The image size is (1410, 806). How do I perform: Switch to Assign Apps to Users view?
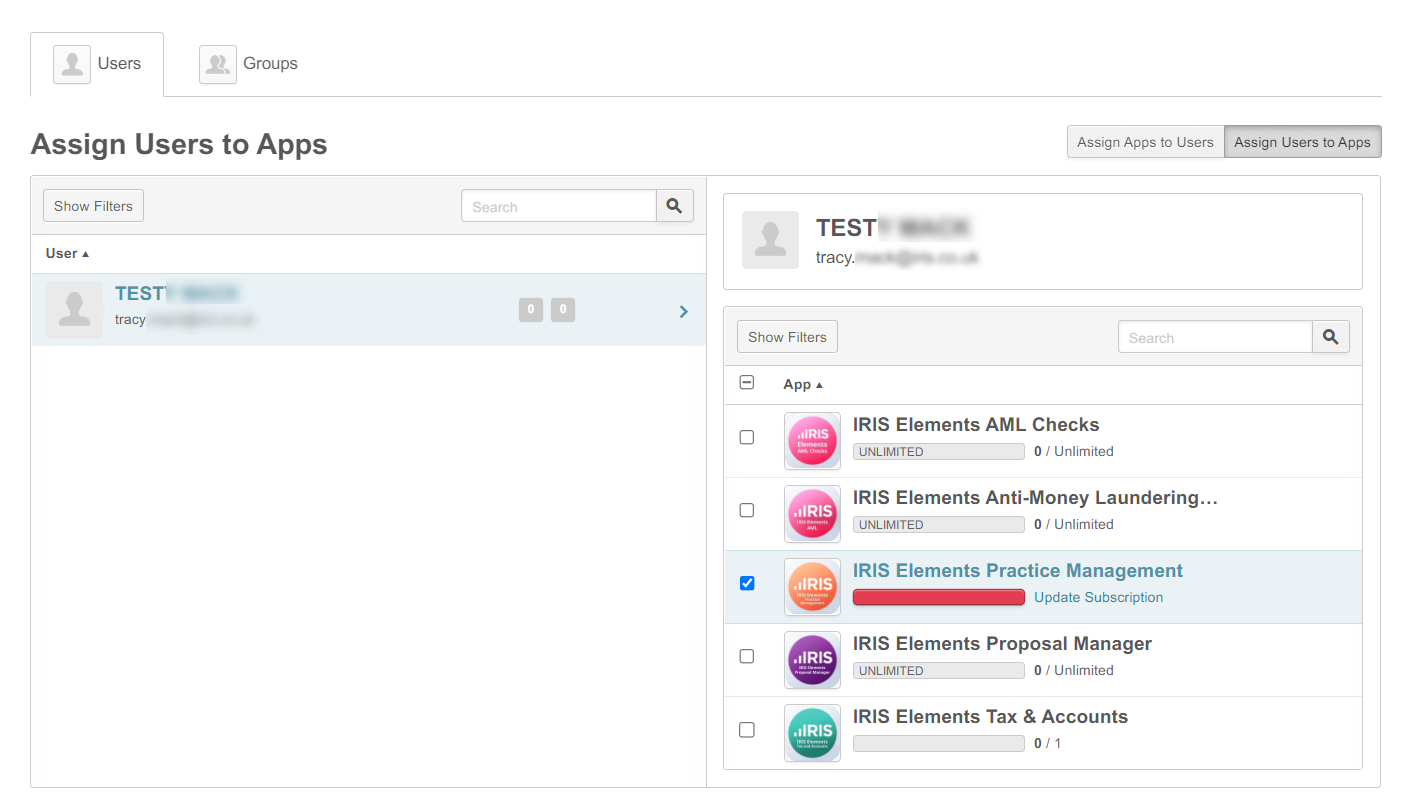pyautogui.click(x=1145, y=142)
